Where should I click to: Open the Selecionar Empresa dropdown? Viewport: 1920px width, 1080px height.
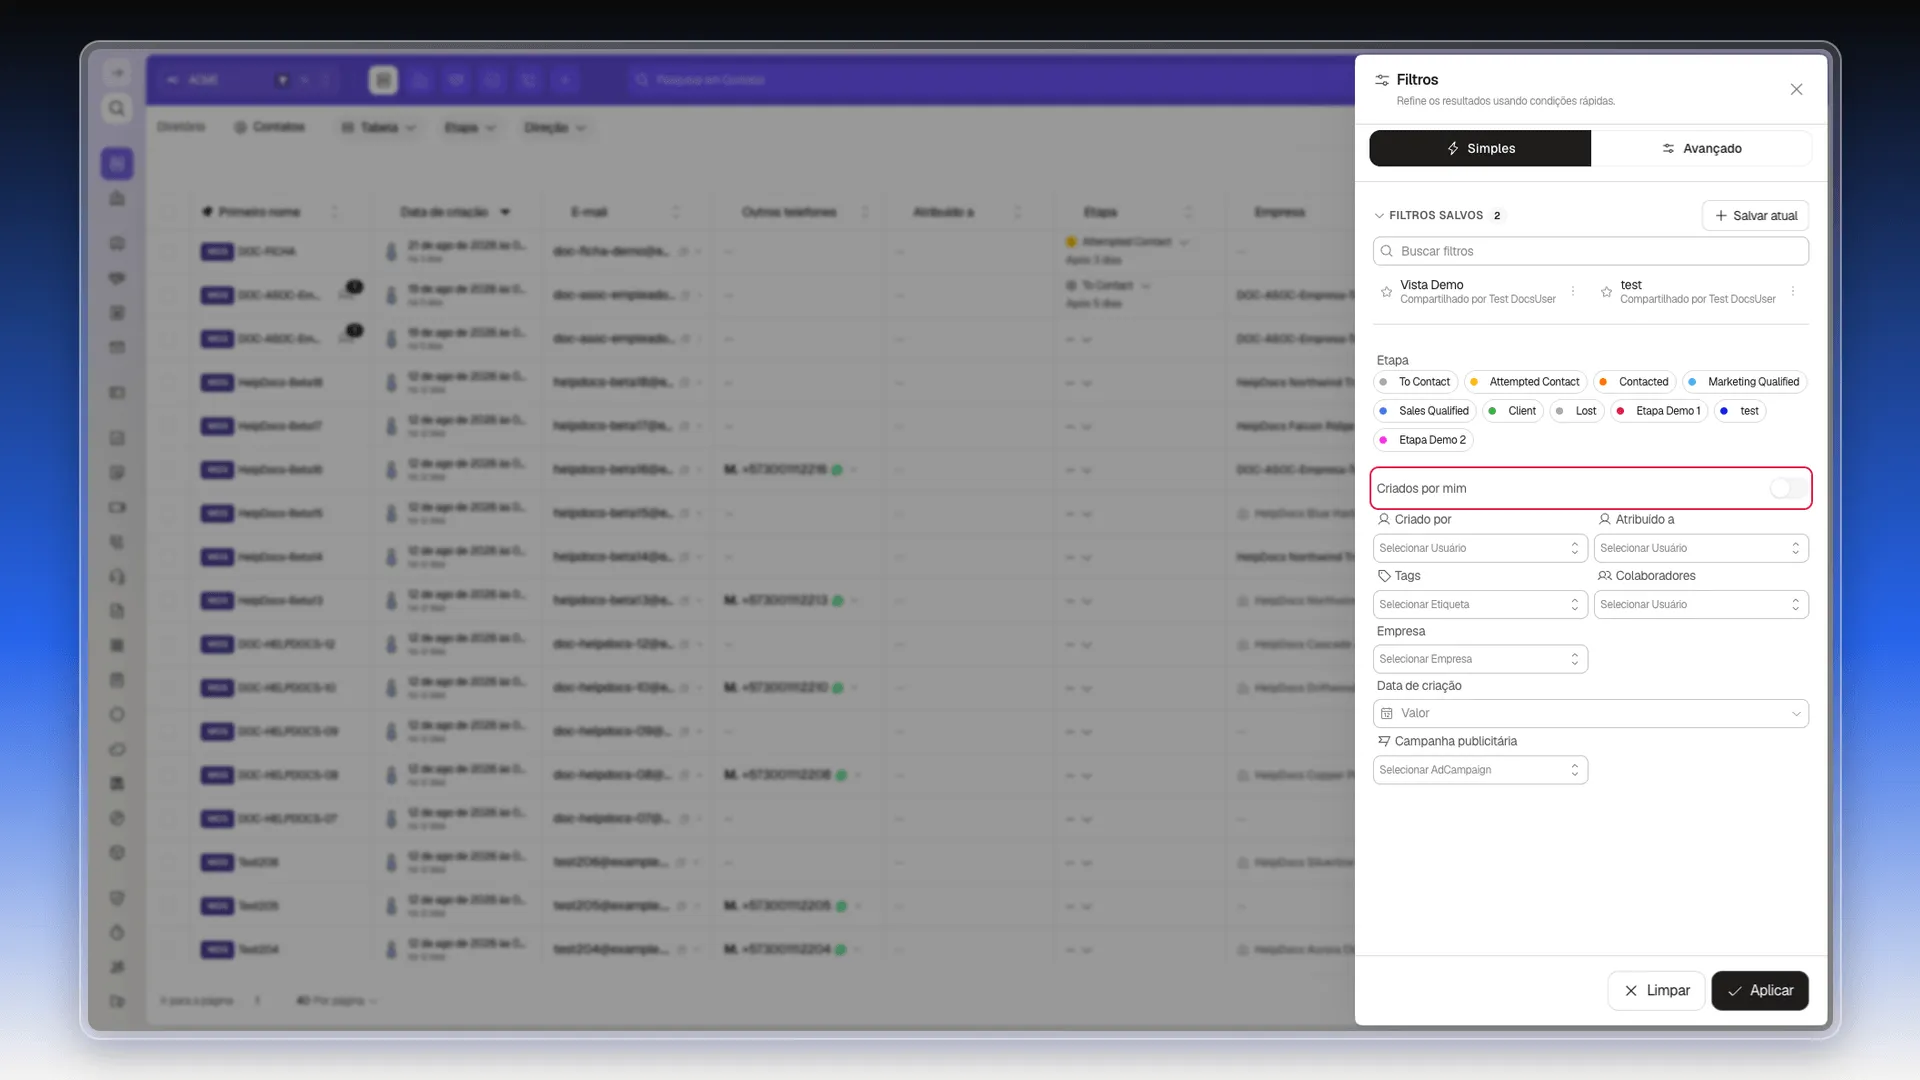pyautogui.click(x=1480, y=659)
